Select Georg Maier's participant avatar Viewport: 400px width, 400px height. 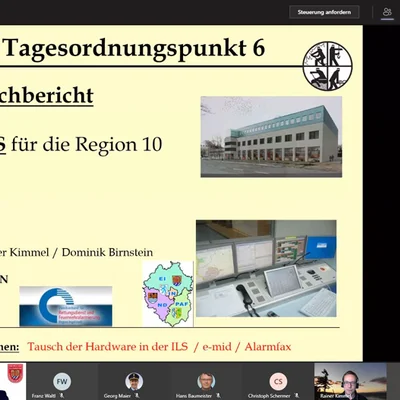(x=134, y=382)
